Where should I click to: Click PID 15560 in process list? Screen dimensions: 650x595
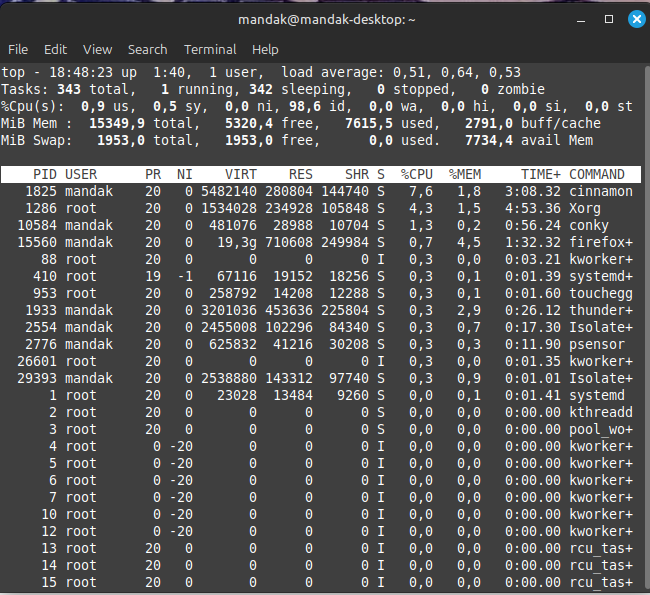37,243
